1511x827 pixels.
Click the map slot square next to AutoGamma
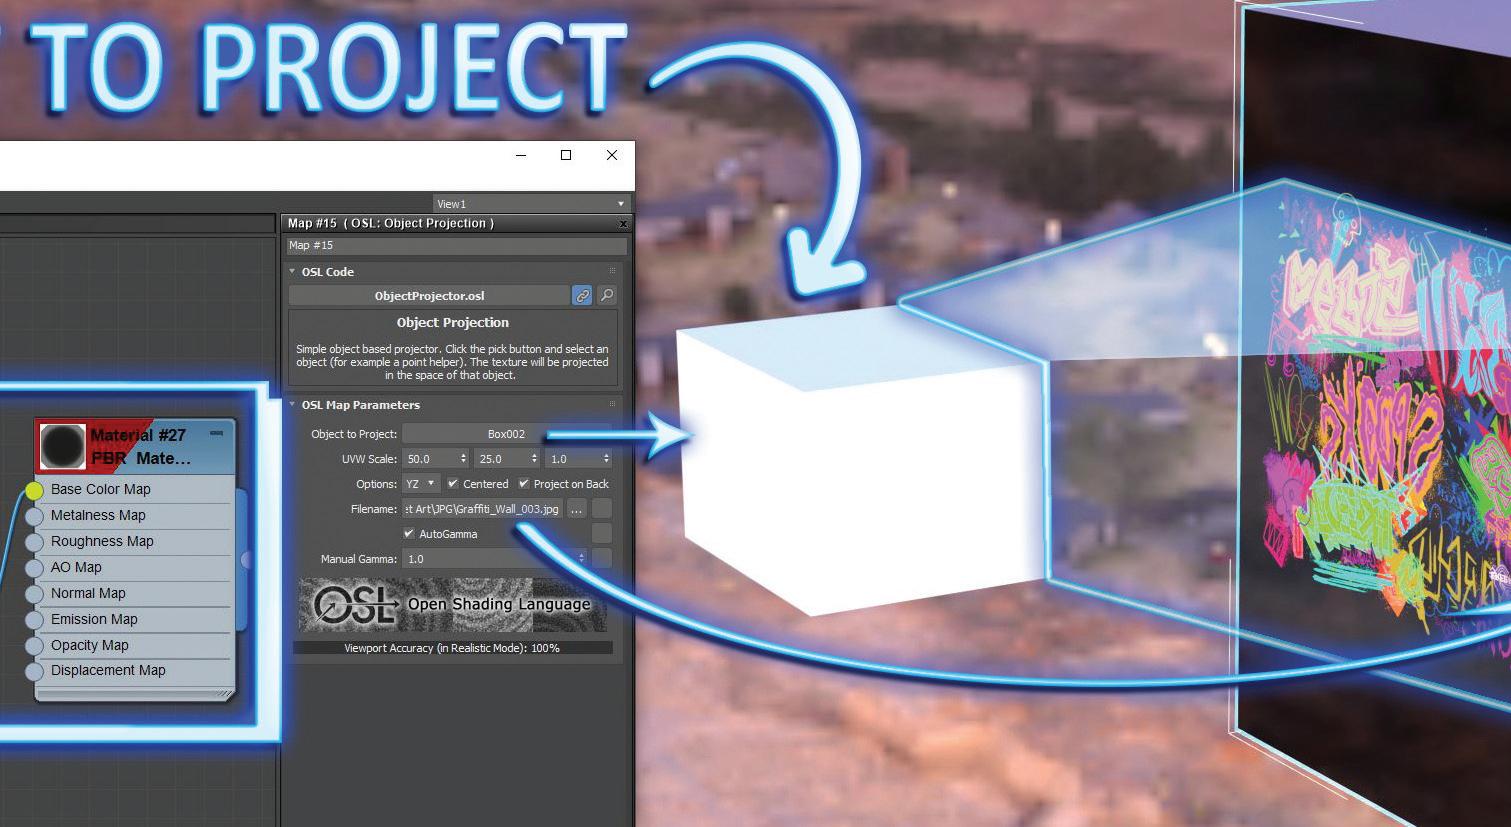point(602,534)
